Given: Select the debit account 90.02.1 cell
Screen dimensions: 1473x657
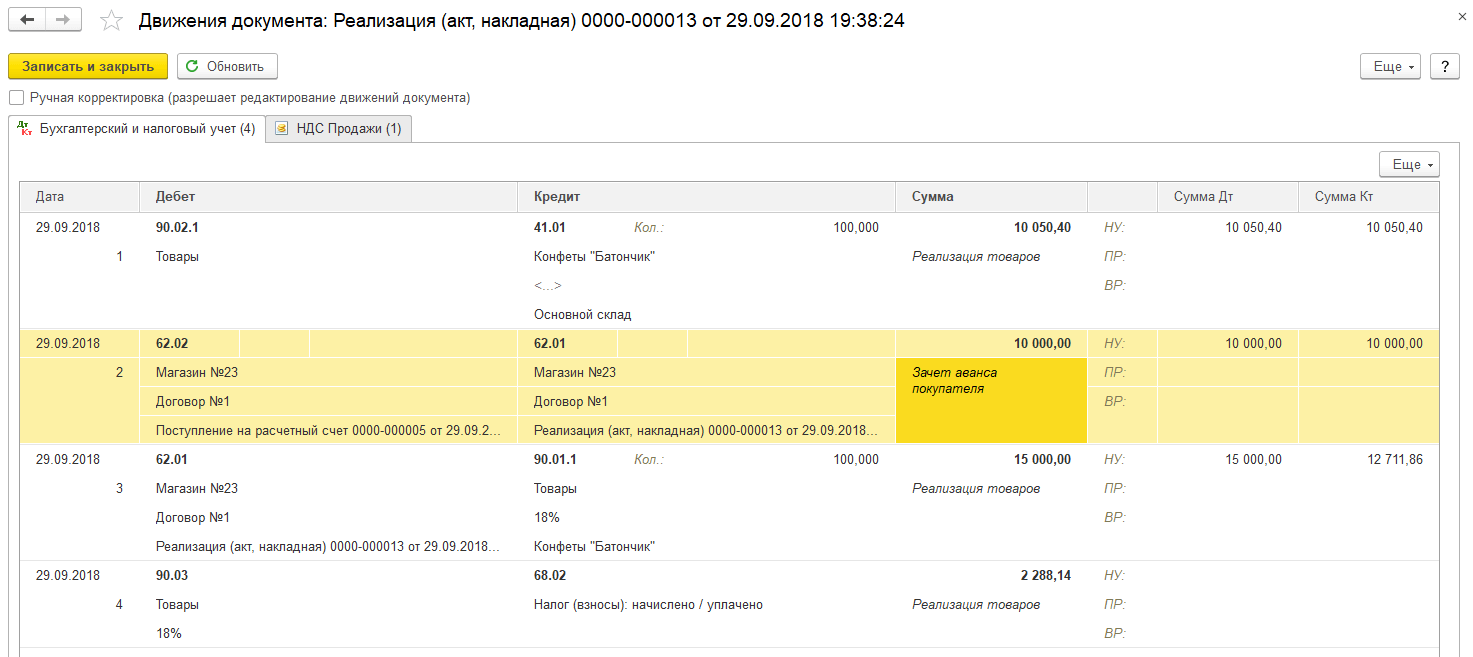Looking at the screenshot, I should coord(178,228).
